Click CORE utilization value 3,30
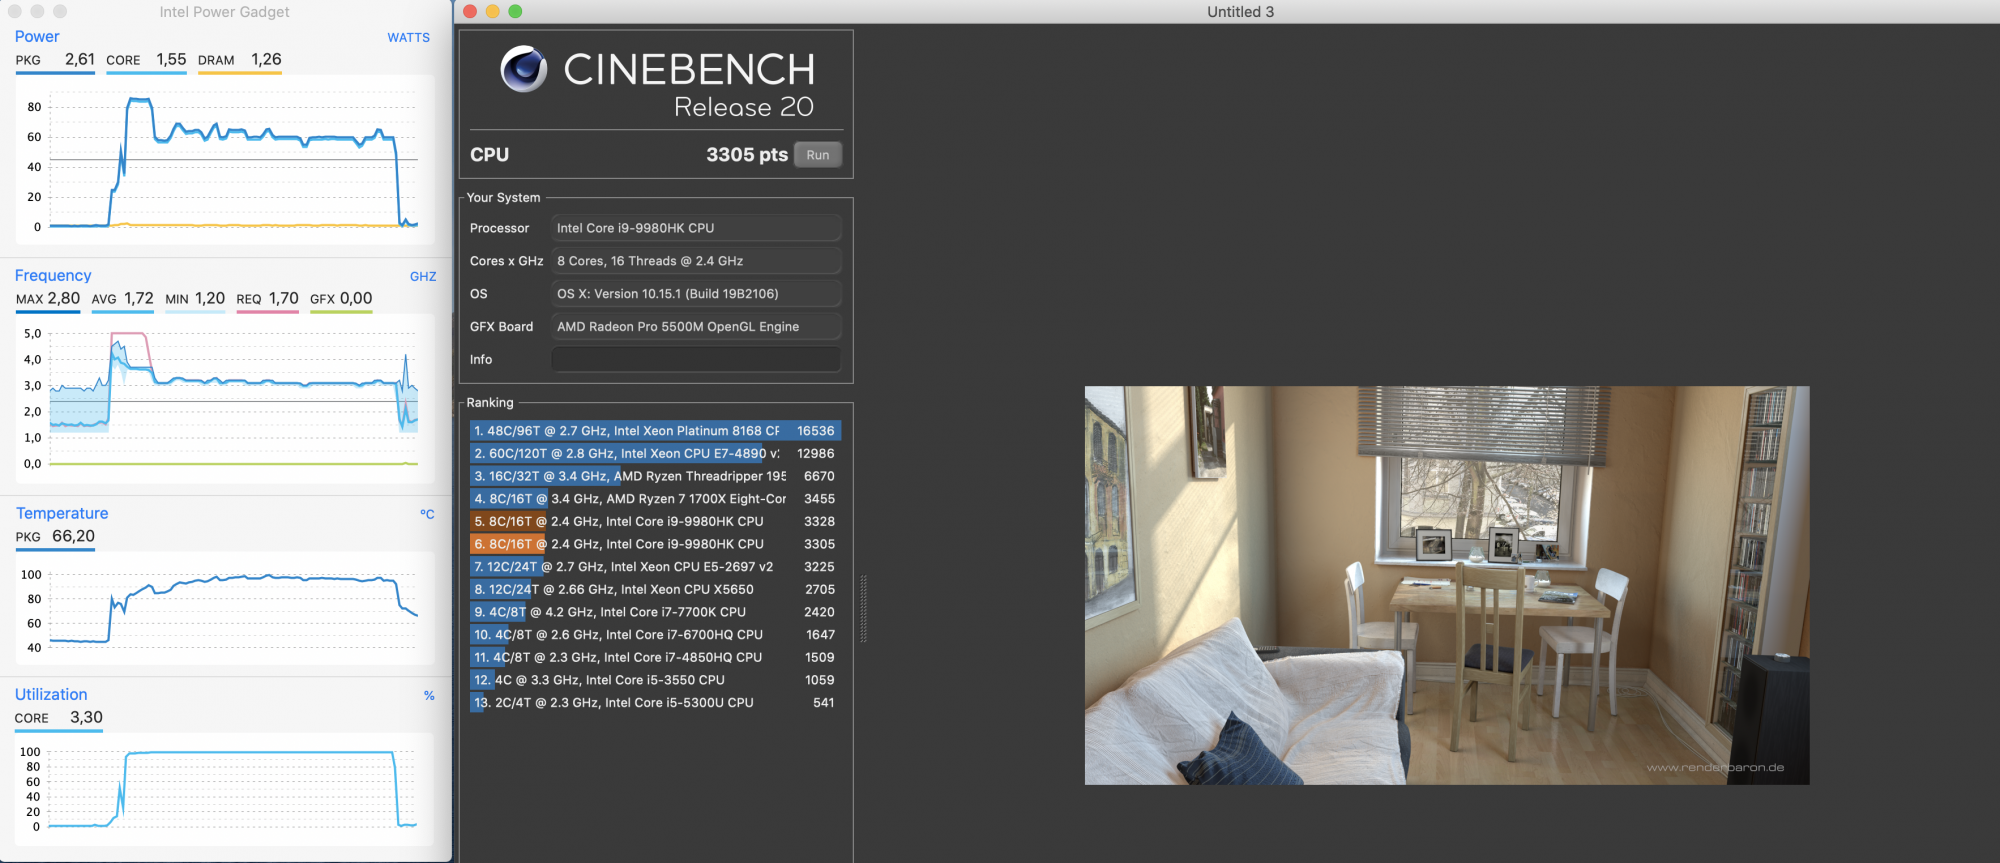The width and height of the screenshot is (2000, 863). [86, 718]
